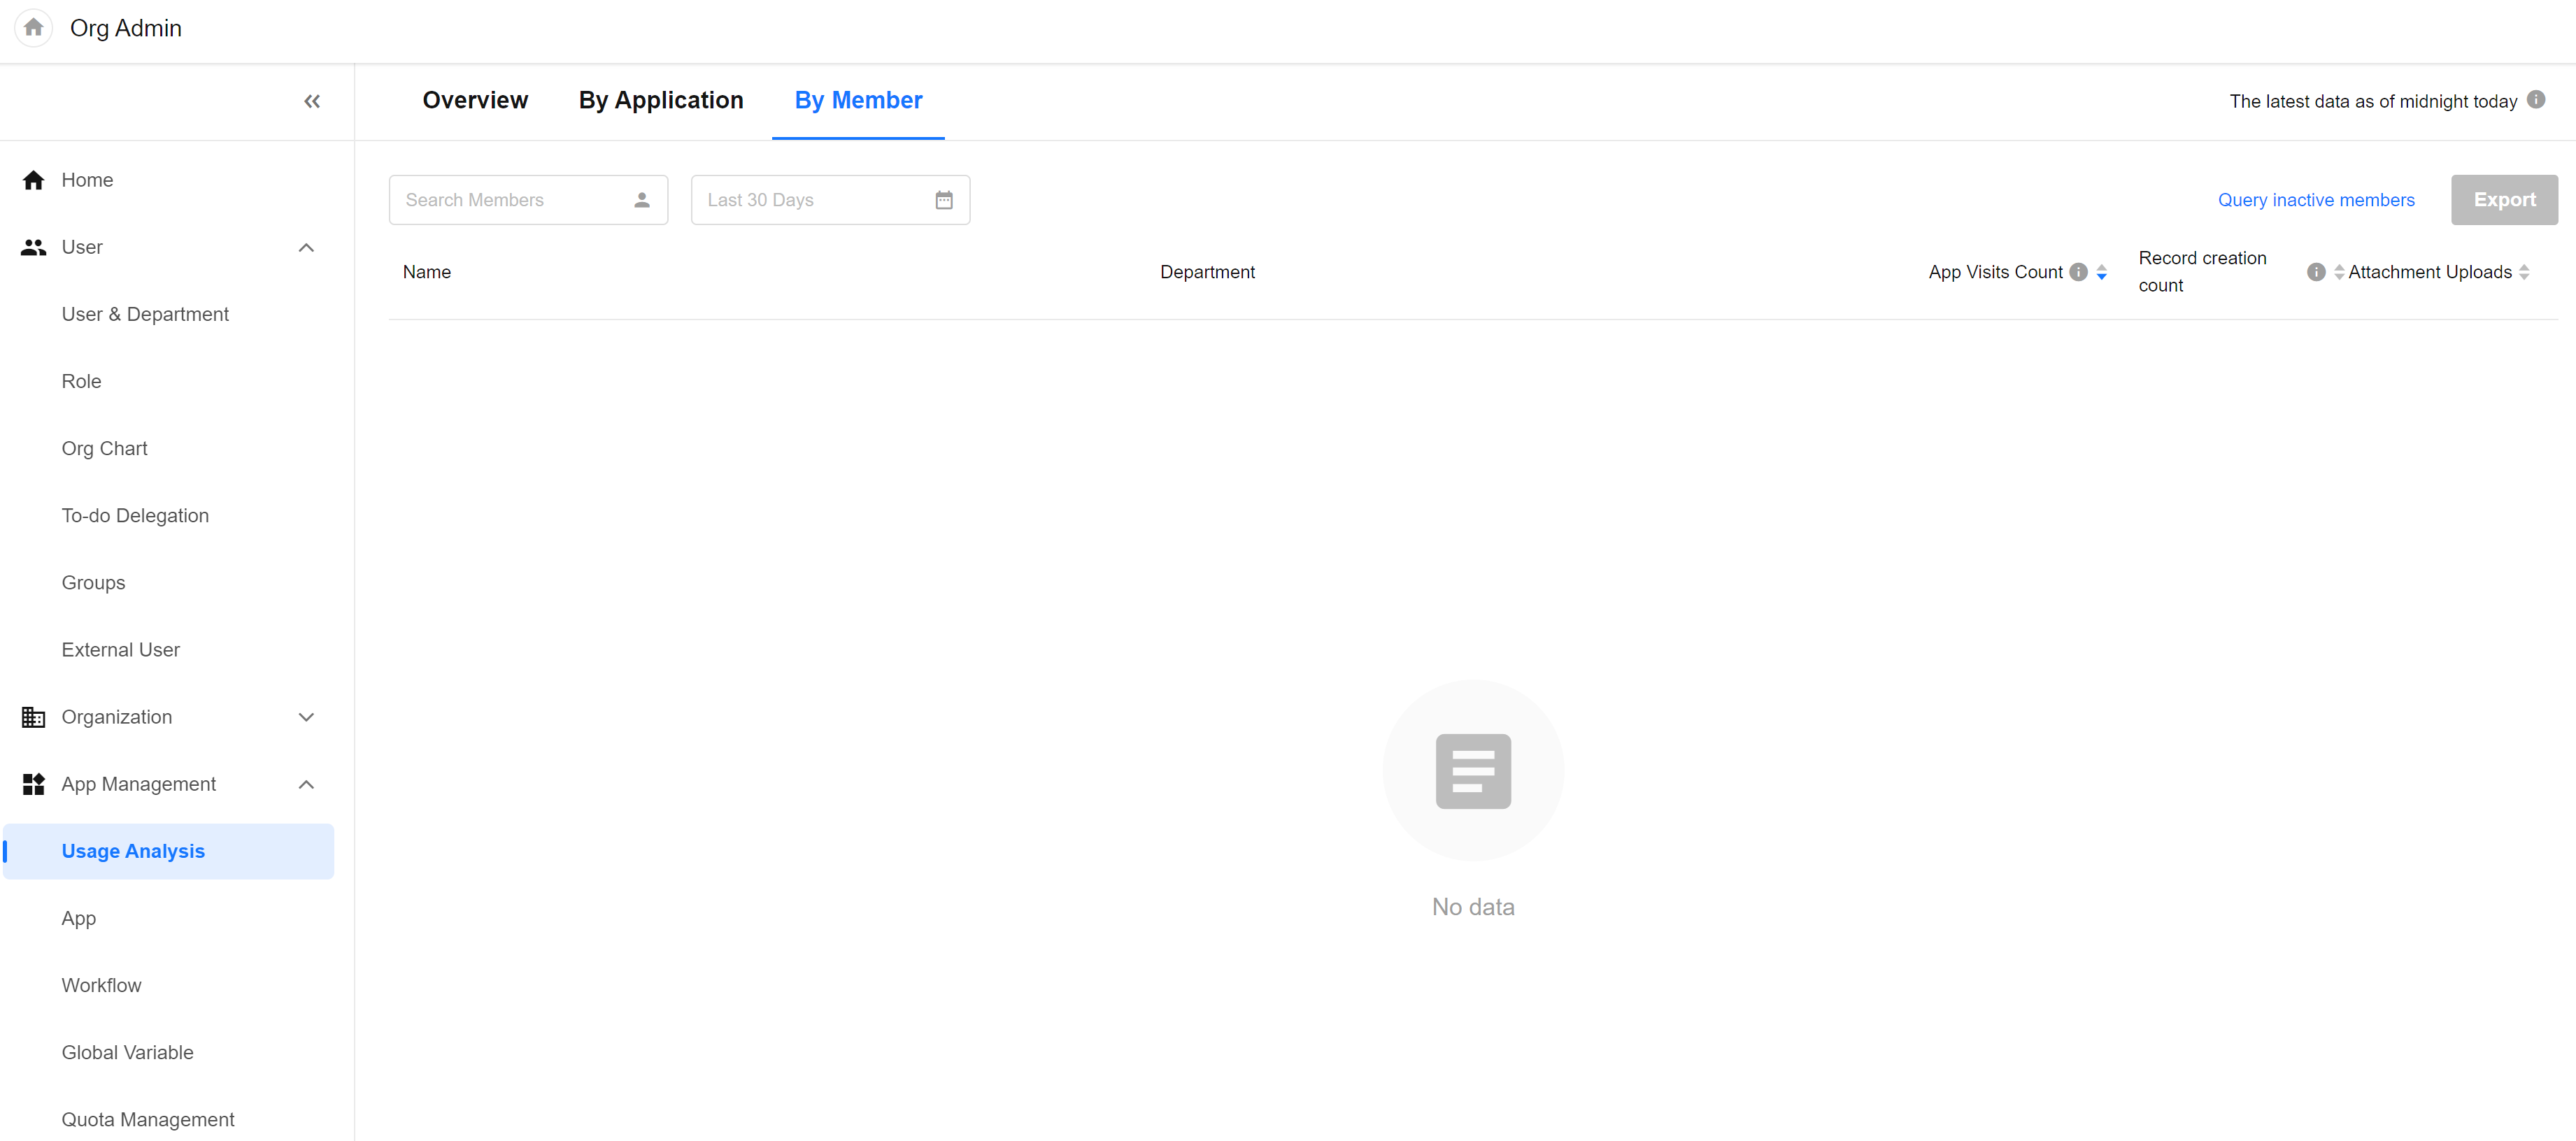Click the App Management menu label
Screen dimensions: 2576x1141
pos(139,784)
